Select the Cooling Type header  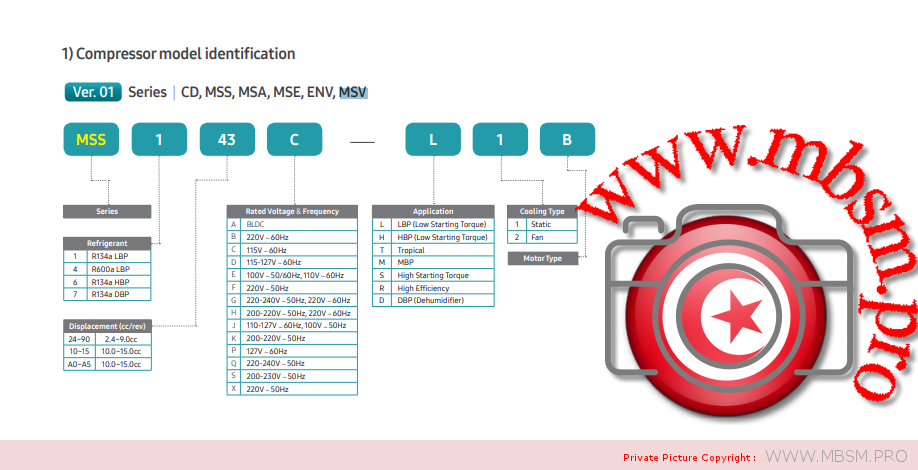click(543, 211)
